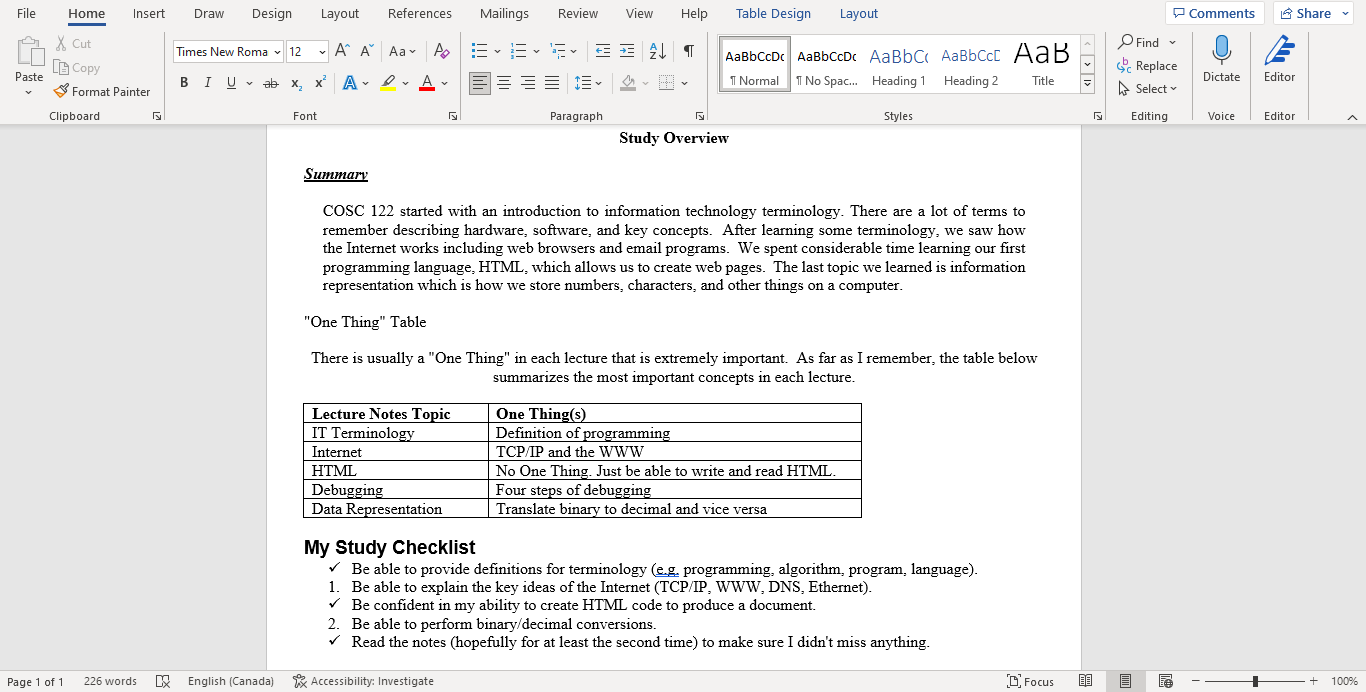Open the Clipboard pane dialog launcher
The width and height of the screenshot is (1366, 692).
click(157, 116)
